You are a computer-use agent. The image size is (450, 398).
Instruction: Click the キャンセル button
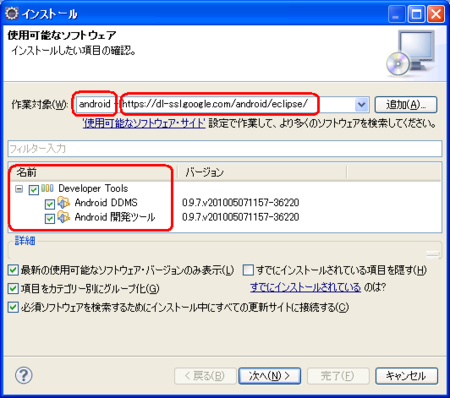[406, 376]
